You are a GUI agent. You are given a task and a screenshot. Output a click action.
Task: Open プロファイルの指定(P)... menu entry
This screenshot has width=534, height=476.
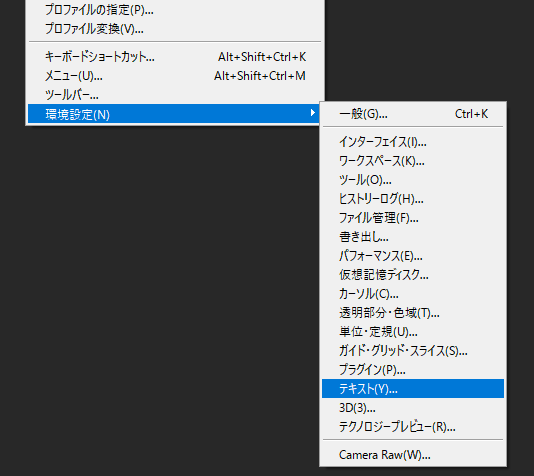175,10
